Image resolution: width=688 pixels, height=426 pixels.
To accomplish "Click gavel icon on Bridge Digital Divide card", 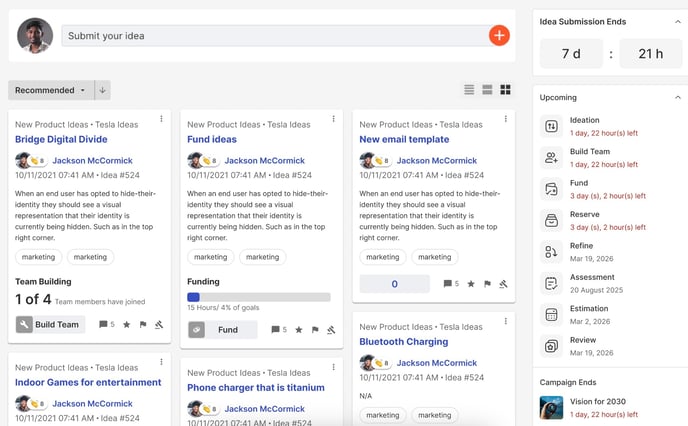I will point(159,324).
